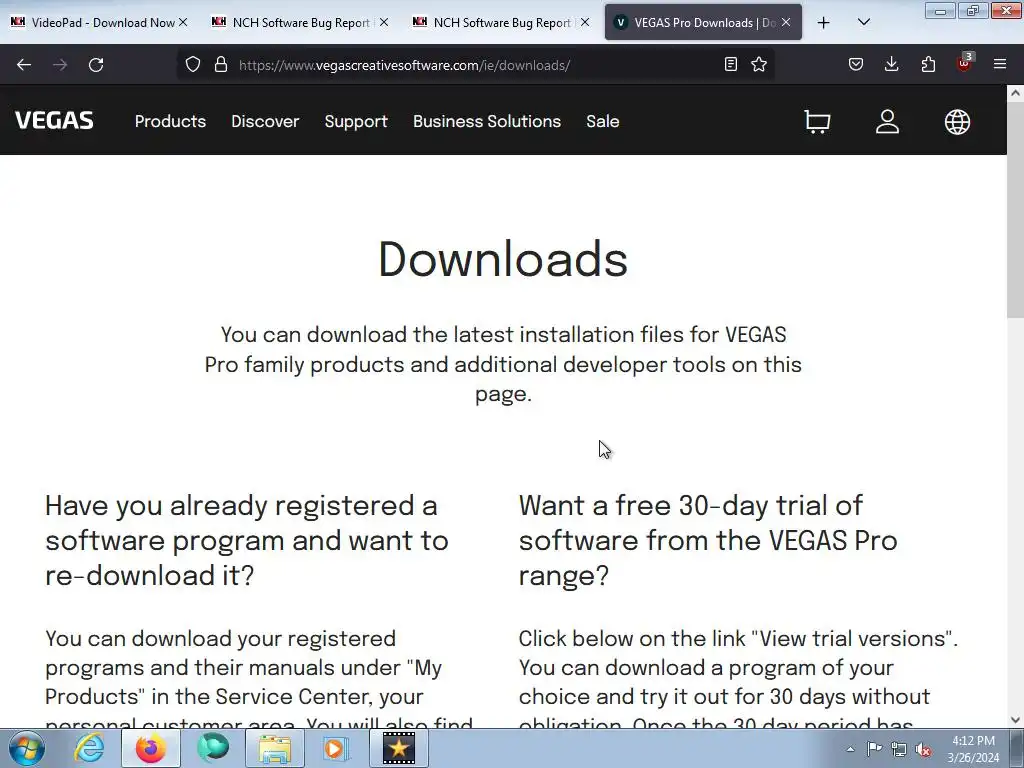Toggle reader view icon in address bar
The width and height of the screenshot is (1024, 768).
click(731, 65)
